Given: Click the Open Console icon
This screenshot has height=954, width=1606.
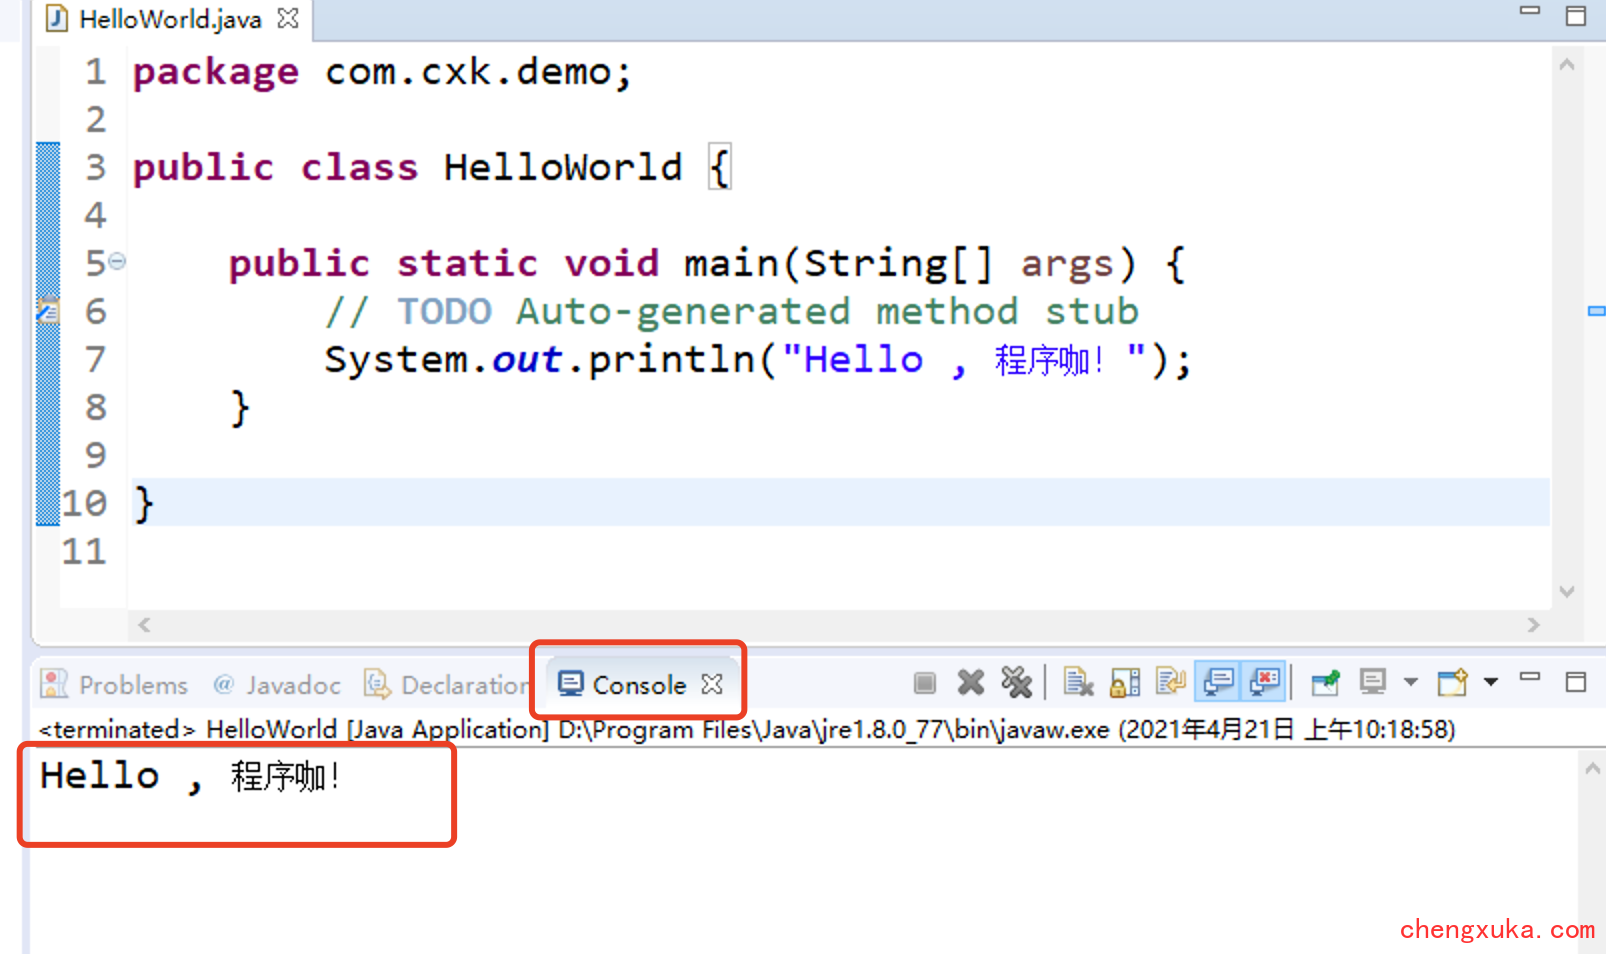Looking at the screenshot, I should 1452,683.
